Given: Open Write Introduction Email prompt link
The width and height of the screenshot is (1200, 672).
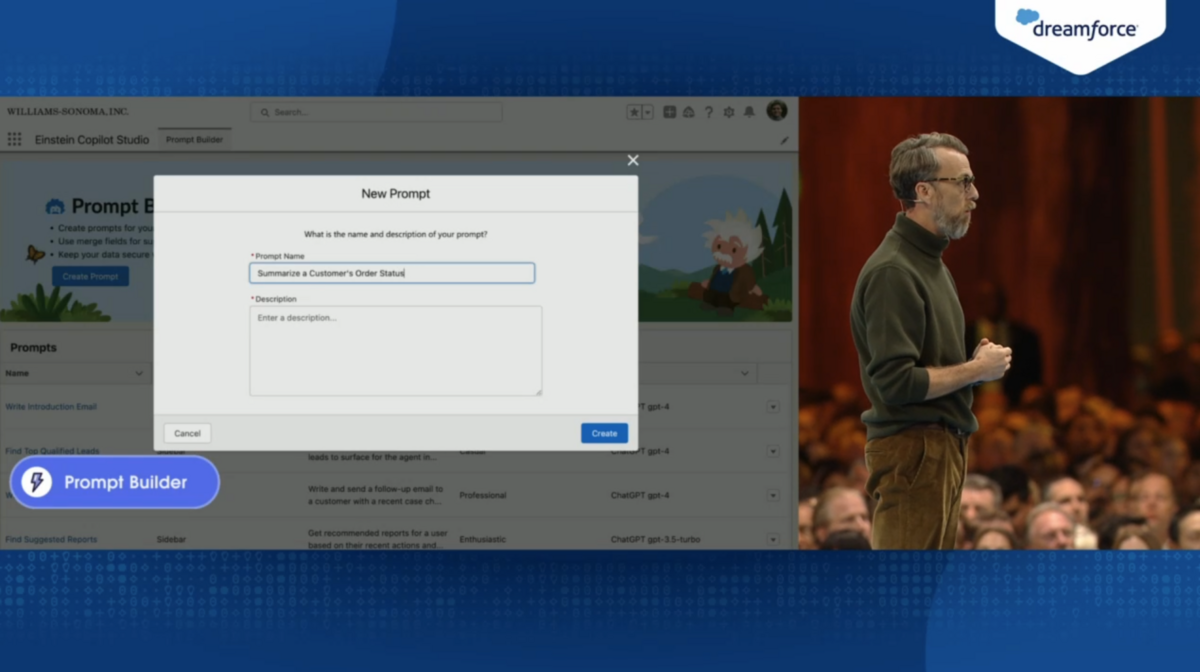Looking at the screenshot, I should 51,407.
